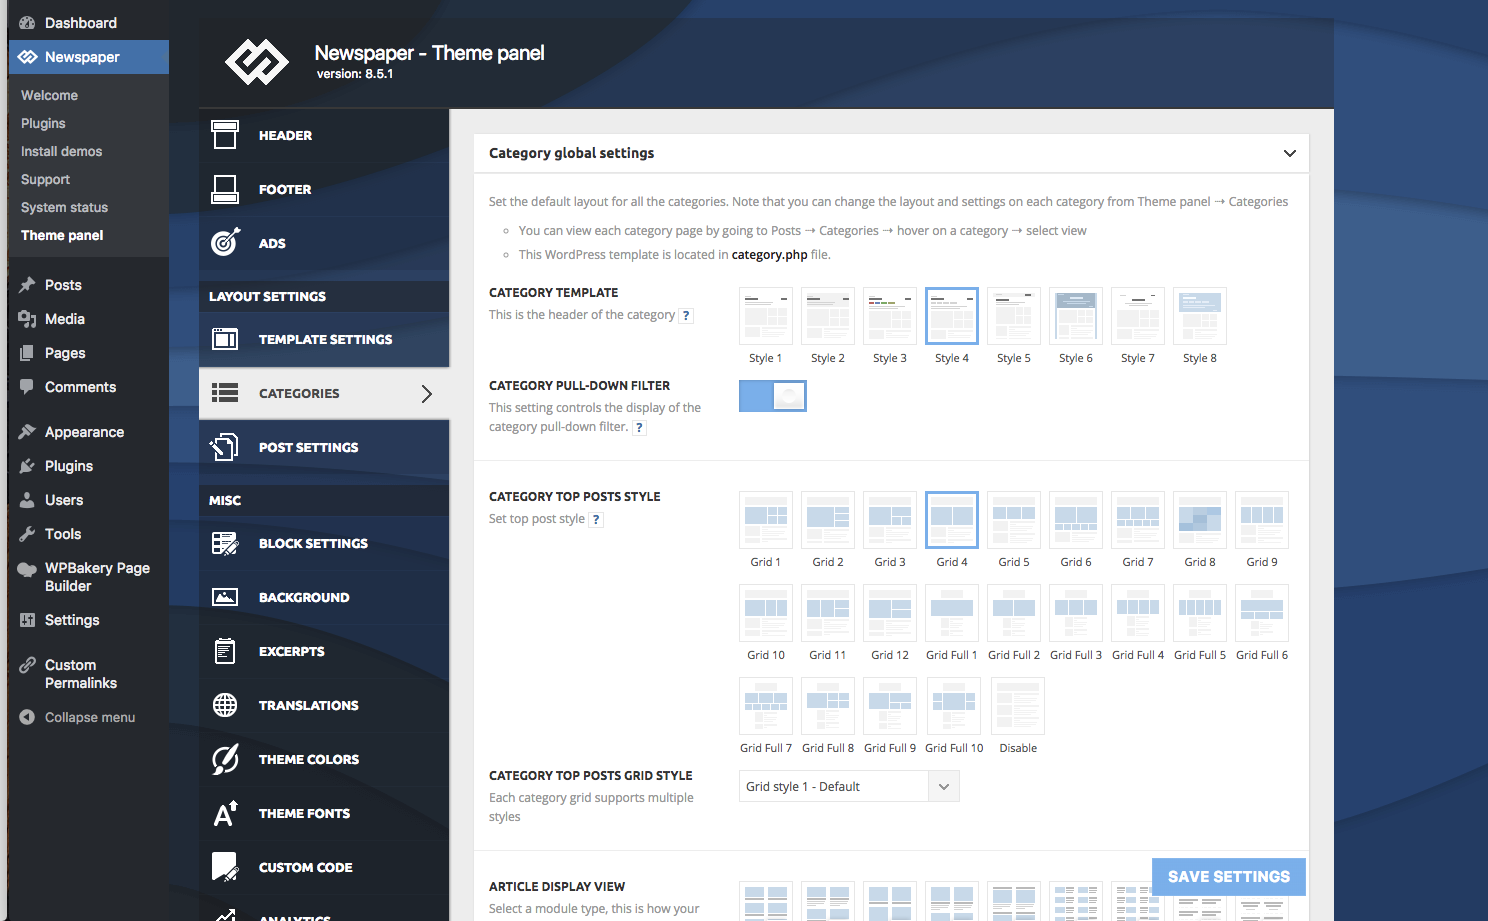Click the Translations globe icon
Screen dimensions: 1488x921
pyautogui.click(x=225, y=705)
